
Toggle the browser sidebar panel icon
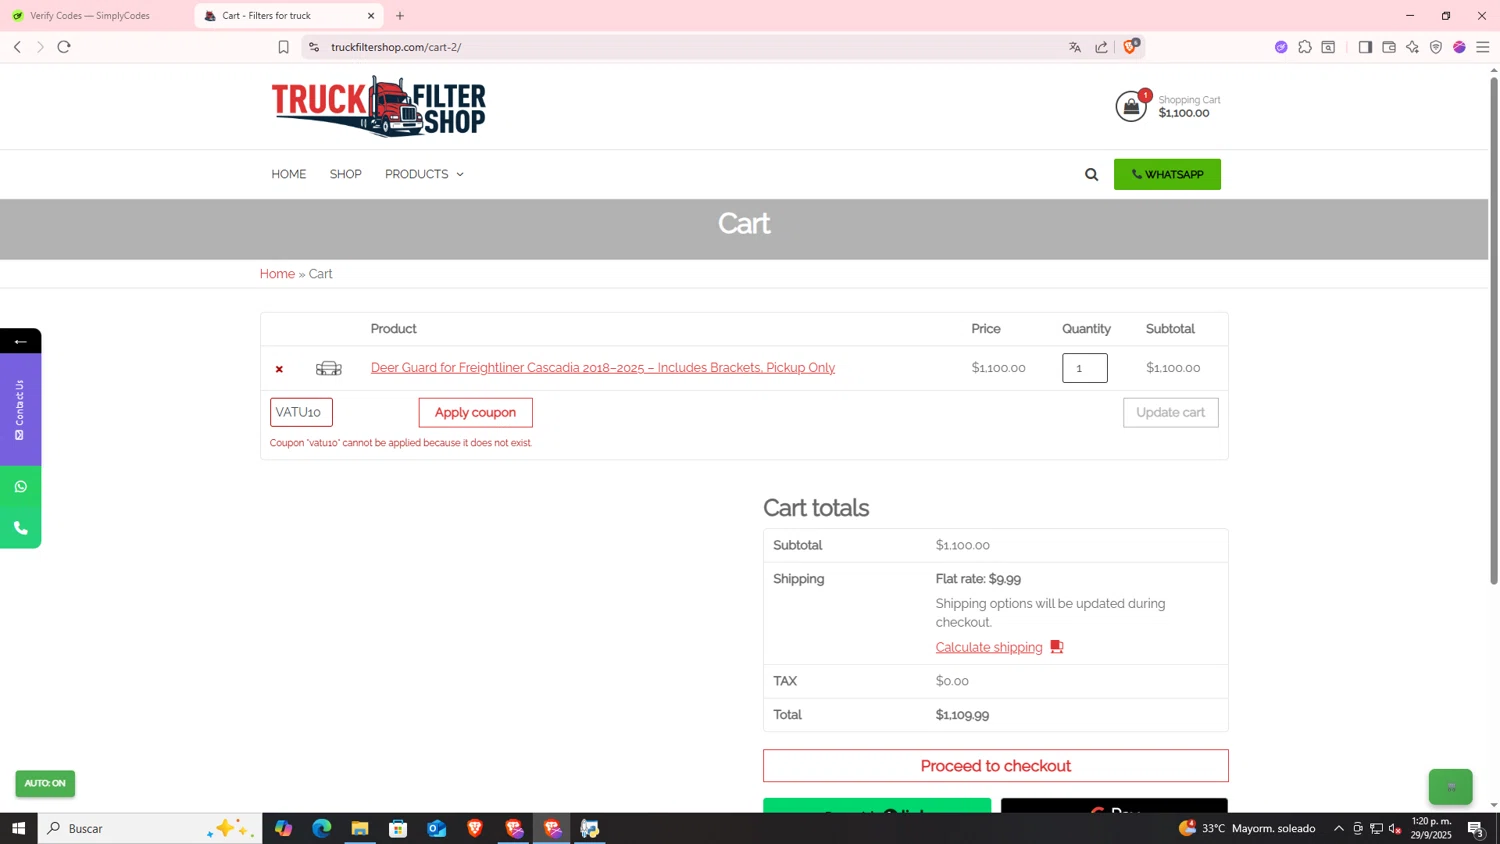pyautogui.click(x=1365, y=47)
